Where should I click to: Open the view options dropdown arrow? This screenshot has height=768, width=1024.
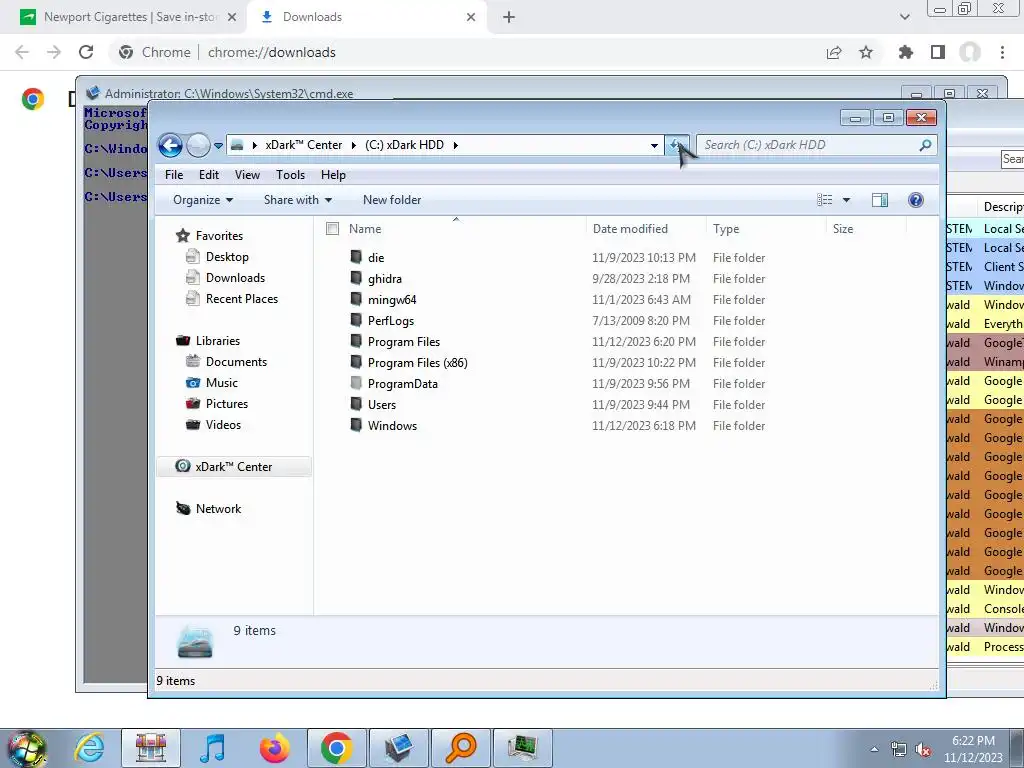click(846, 200)
